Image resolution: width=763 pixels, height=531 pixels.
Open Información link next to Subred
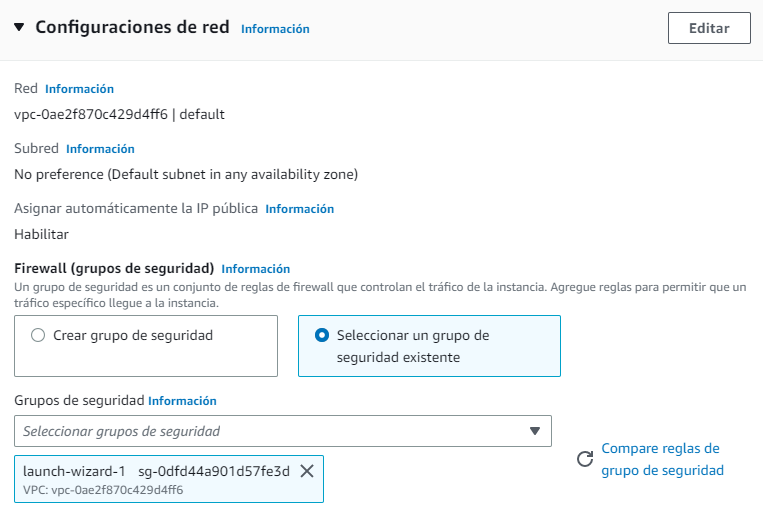point(100,149)
